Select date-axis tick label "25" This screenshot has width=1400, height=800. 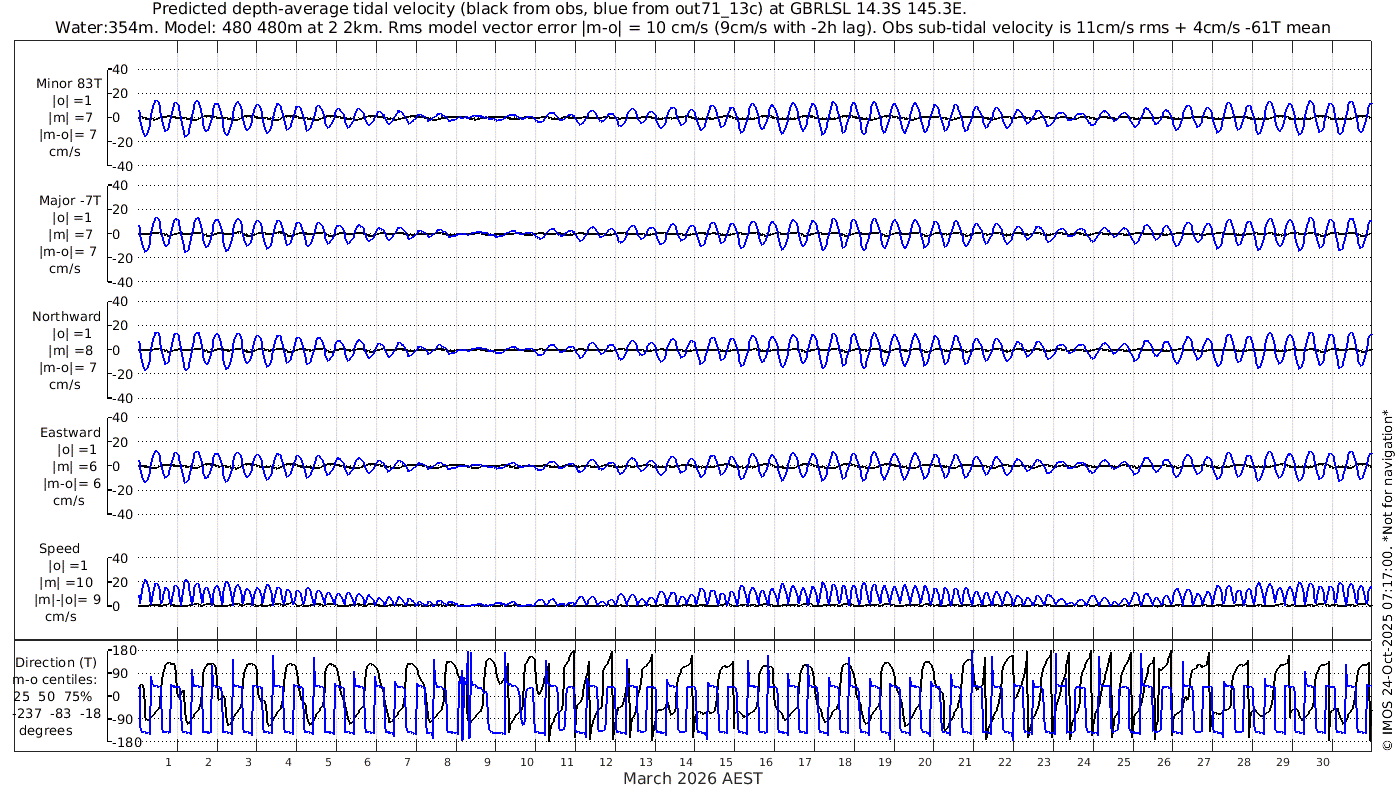click(x=1124, y=762)
